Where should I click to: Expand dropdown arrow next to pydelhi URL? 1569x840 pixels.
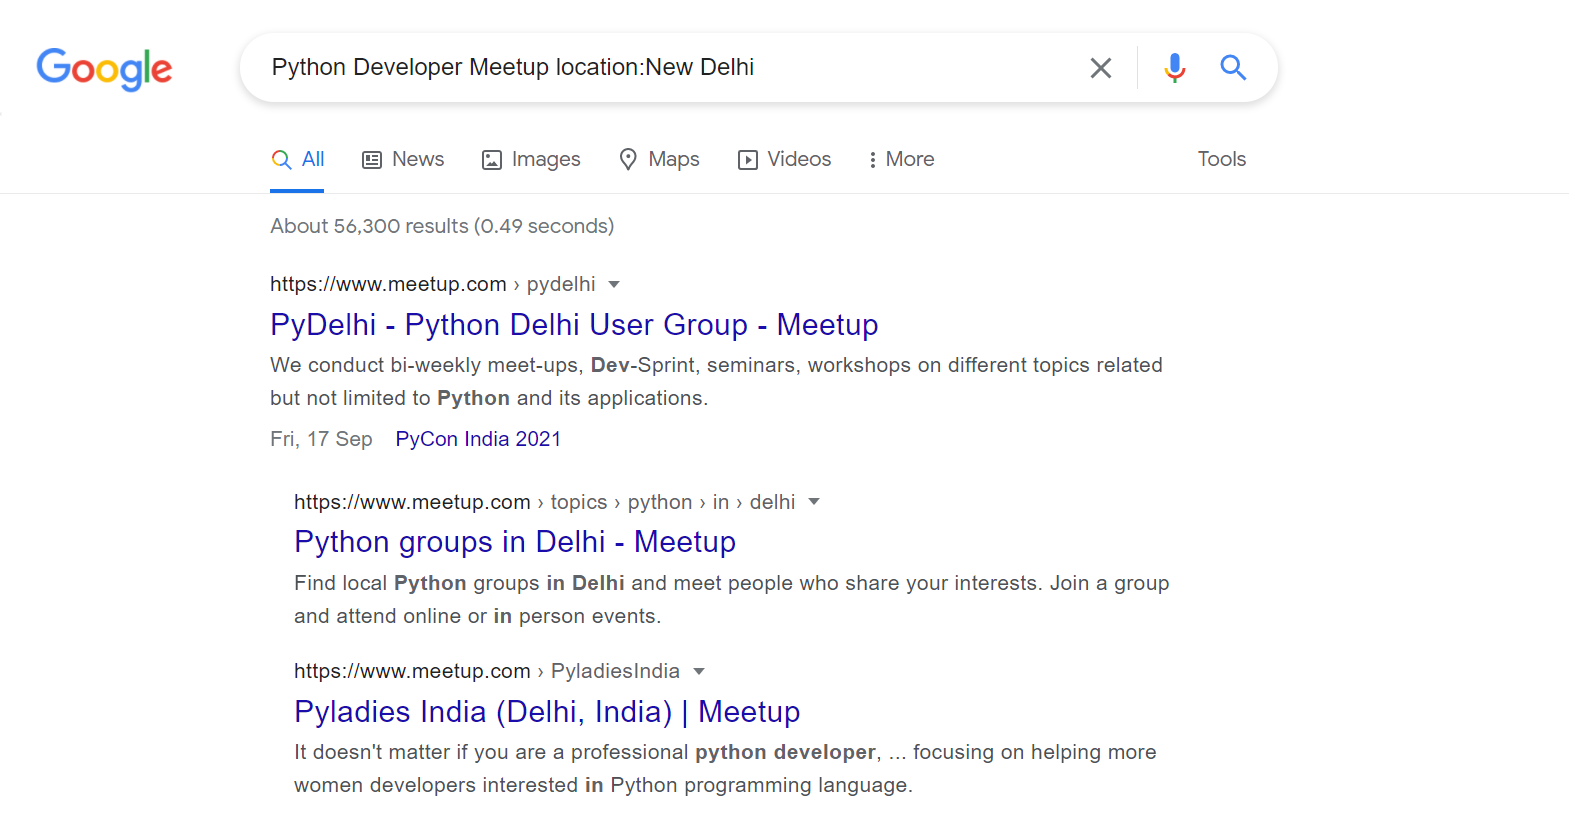[x=614, y=285]
